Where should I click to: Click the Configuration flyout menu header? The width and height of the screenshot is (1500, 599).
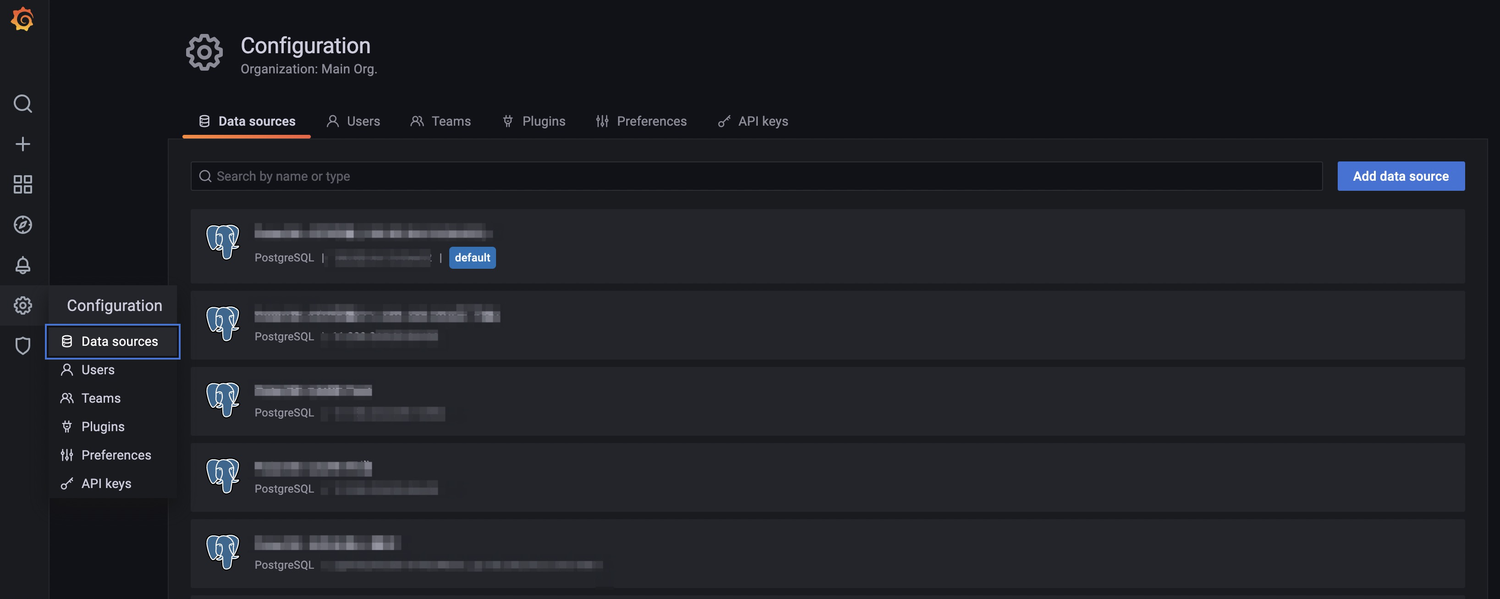click(x=114, y=306)
